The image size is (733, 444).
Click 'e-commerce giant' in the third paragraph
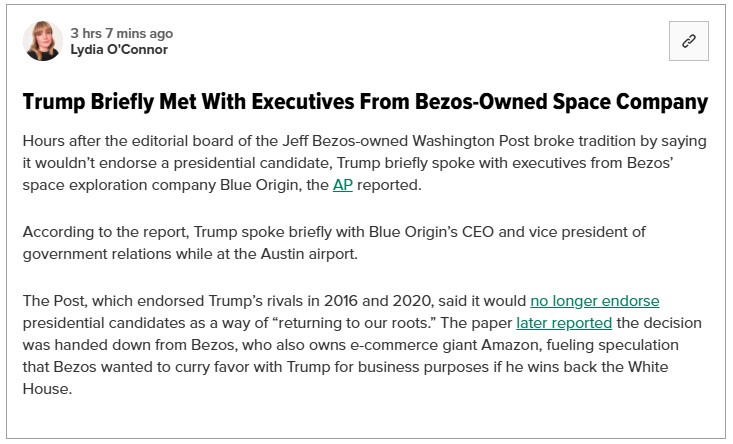(x=413, y=345)
